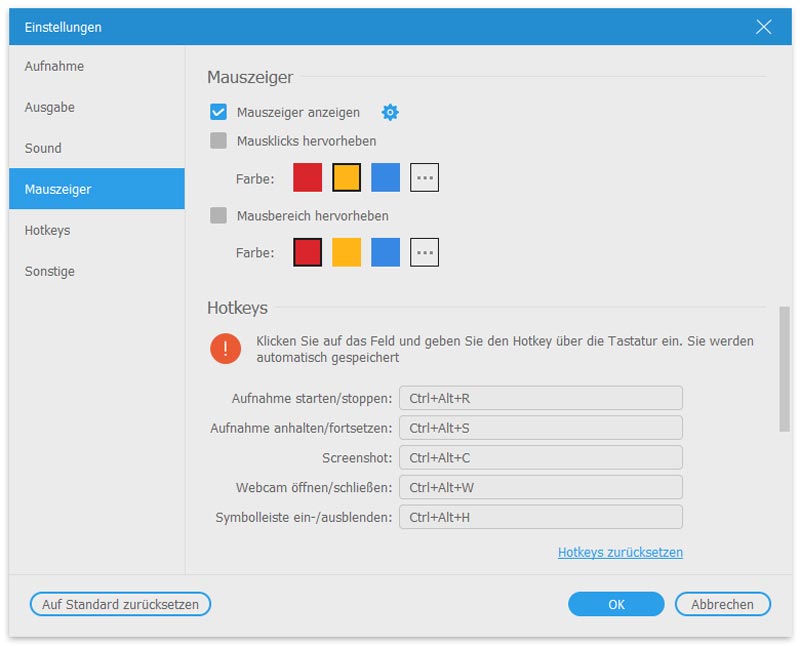This screenshot has width=800, height=646.
Task: Enable Mausklicks hervorheben checkbox
Action: coord(218,141)
